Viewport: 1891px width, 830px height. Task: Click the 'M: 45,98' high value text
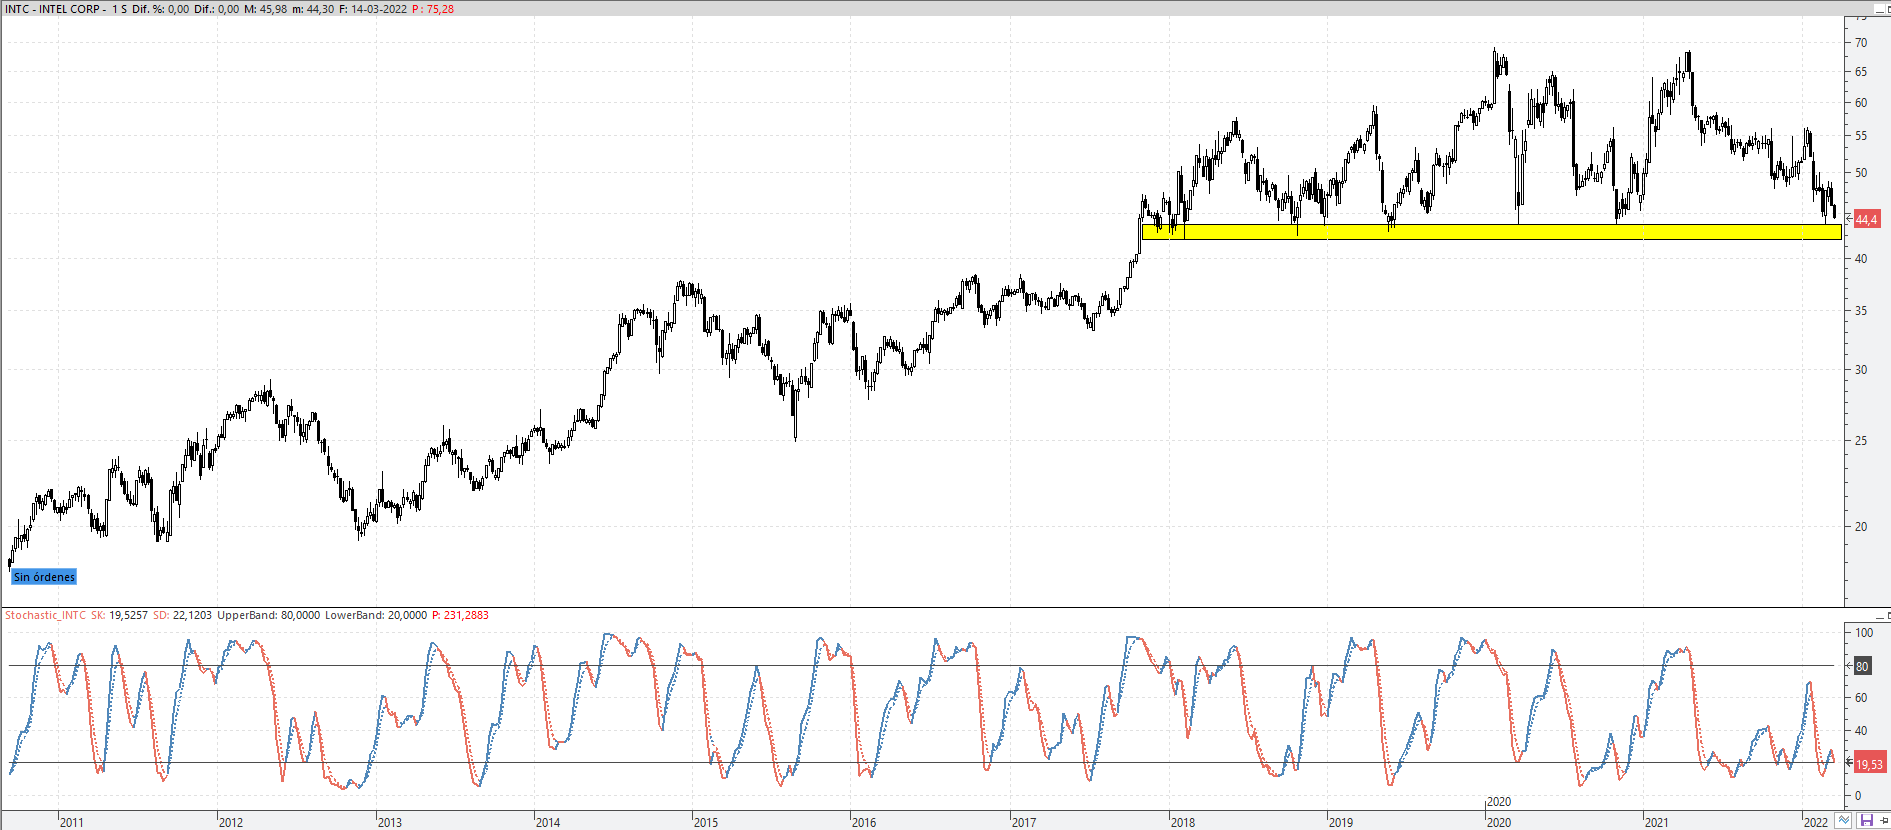pos(266,9)
